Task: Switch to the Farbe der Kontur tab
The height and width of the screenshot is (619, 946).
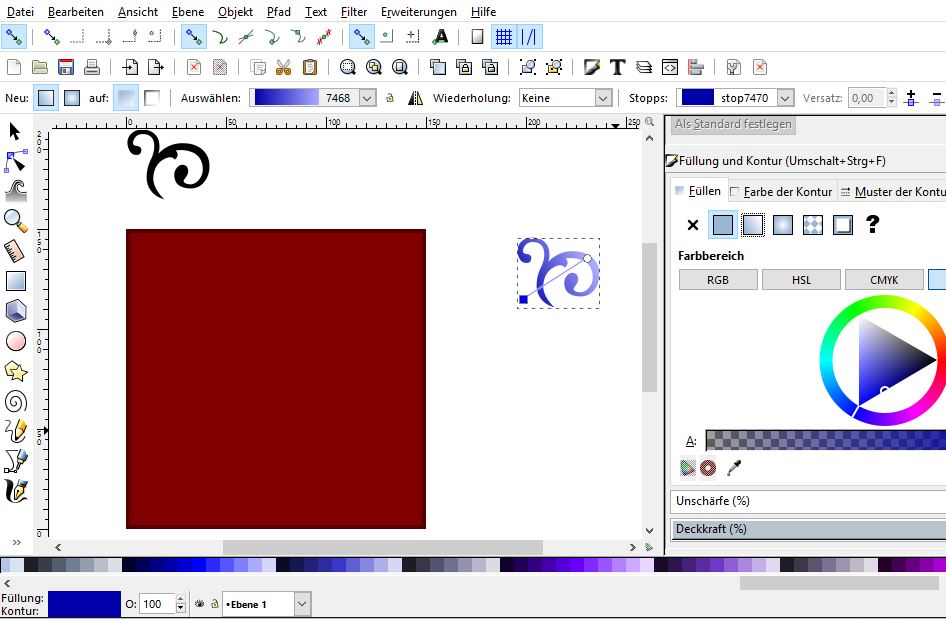Action: coord(781,191)
